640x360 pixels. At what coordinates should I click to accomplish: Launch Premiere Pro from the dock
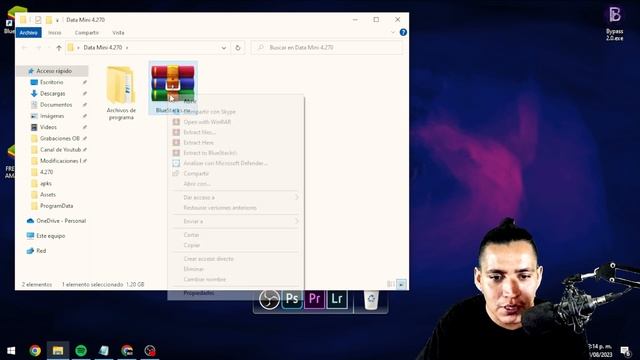pyautogui.click(x=314, y=299)
